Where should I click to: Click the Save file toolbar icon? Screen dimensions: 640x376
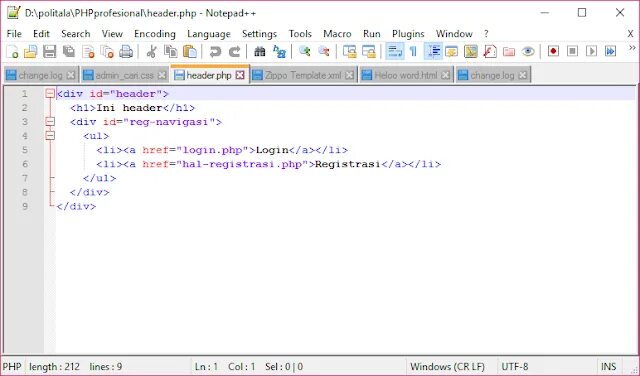click(x=49, y=51)
